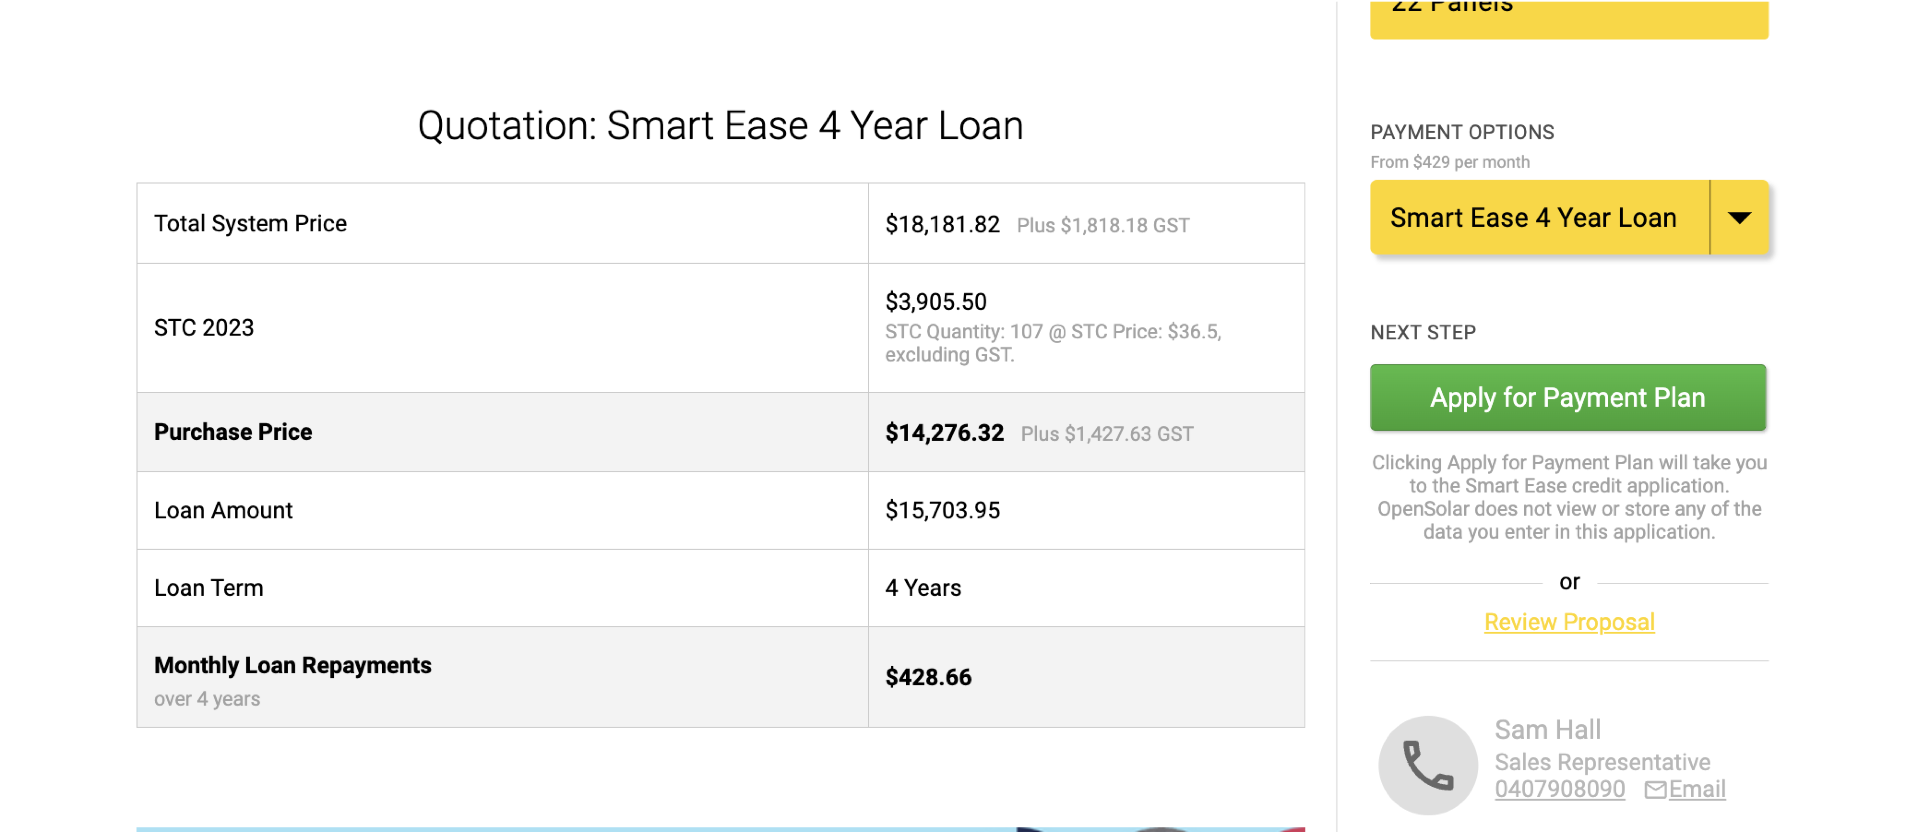The width and height of the screenshot is (1906, 832).
Task: Click the phone icon beside Sam Hall
Action: click(1427, 763)
